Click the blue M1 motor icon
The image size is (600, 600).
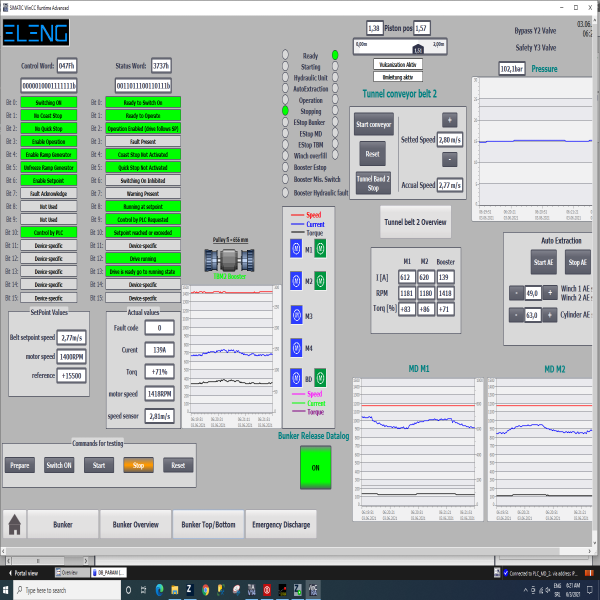pos(295,246)
